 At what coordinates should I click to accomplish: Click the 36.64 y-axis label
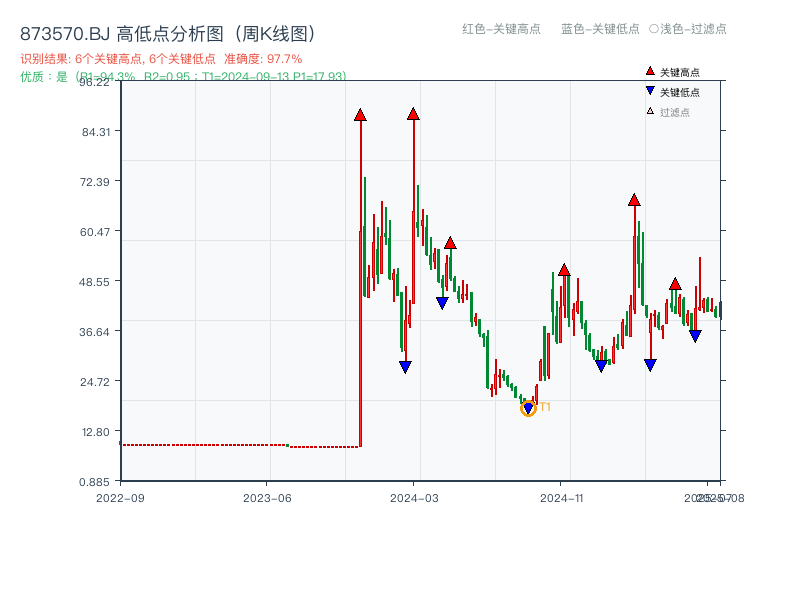(x=94, y=332)
